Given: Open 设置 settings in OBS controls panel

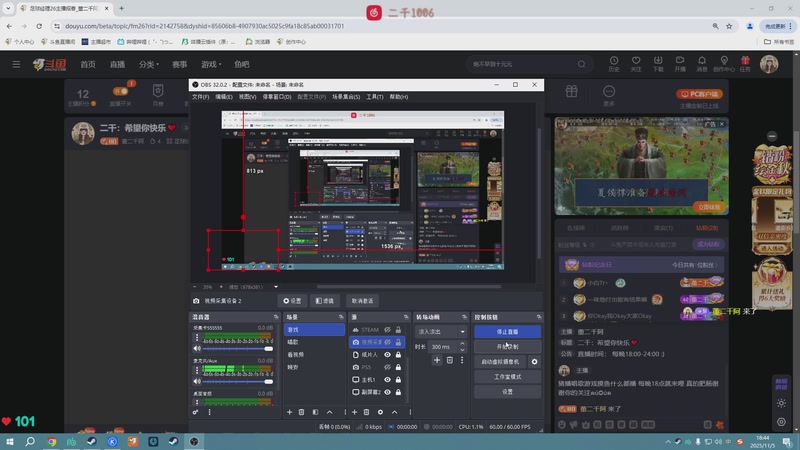Looking at the screenshot, I should pos(507,392).
